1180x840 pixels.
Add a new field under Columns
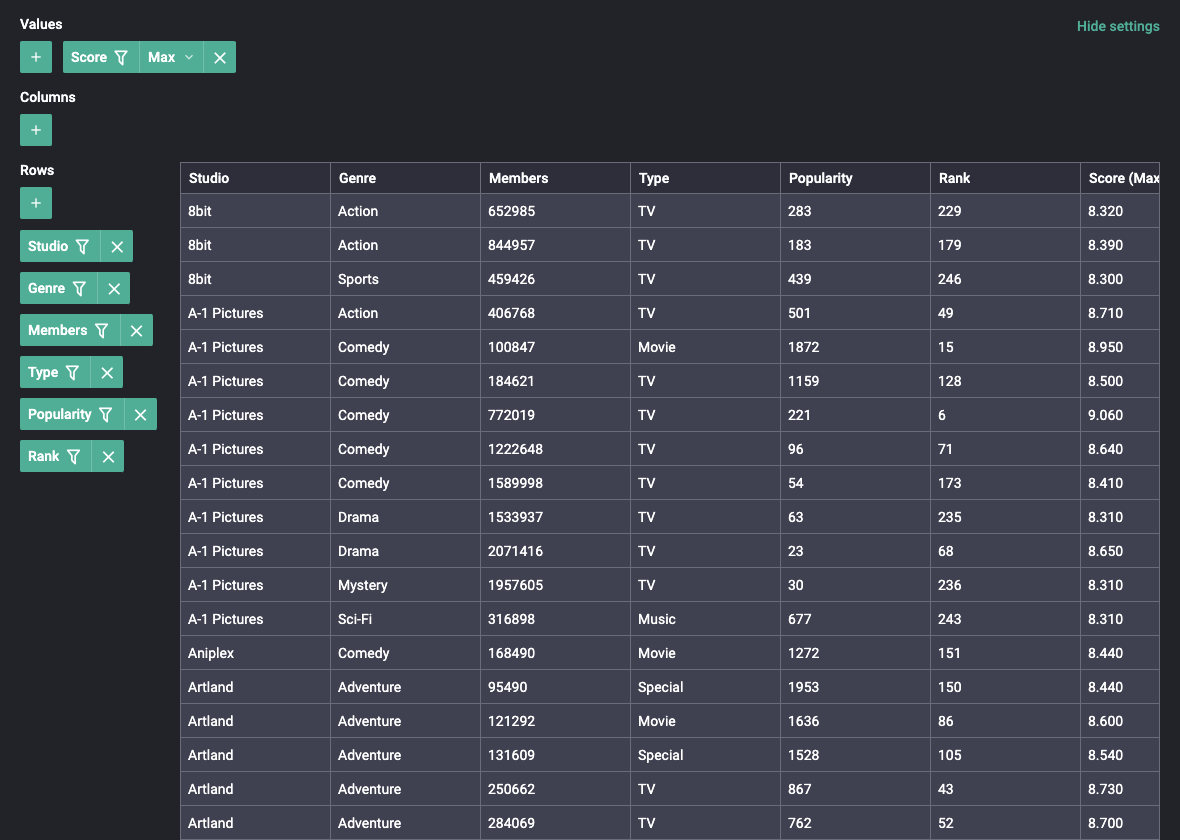[x=36, y=130]
